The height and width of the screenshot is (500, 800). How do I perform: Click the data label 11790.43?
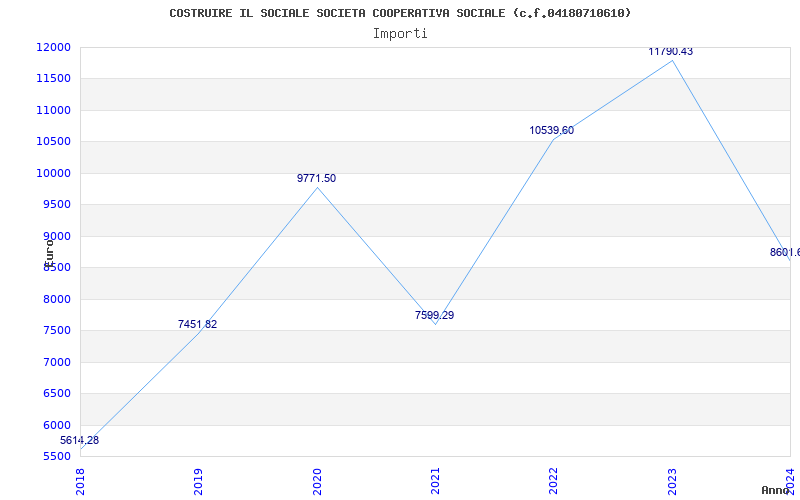[670, 52]
